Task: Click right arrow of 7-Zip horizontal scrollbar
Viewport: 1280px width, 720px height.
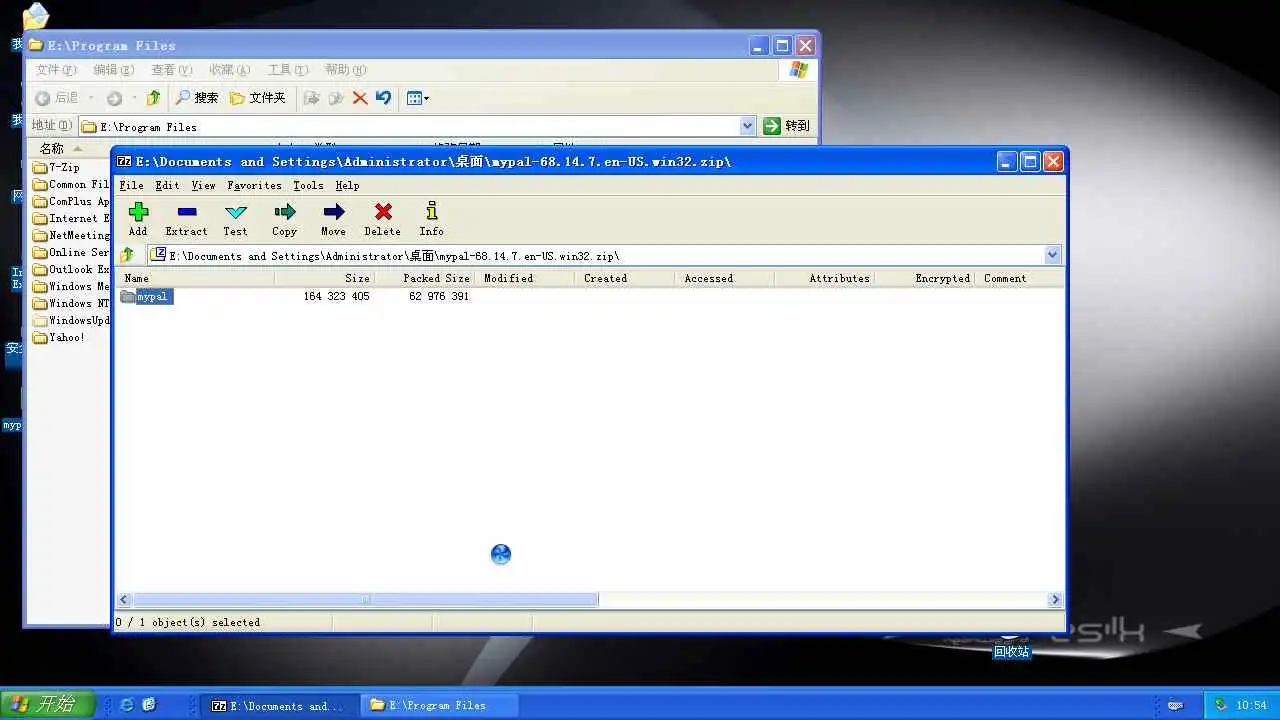Action: 1055,600
